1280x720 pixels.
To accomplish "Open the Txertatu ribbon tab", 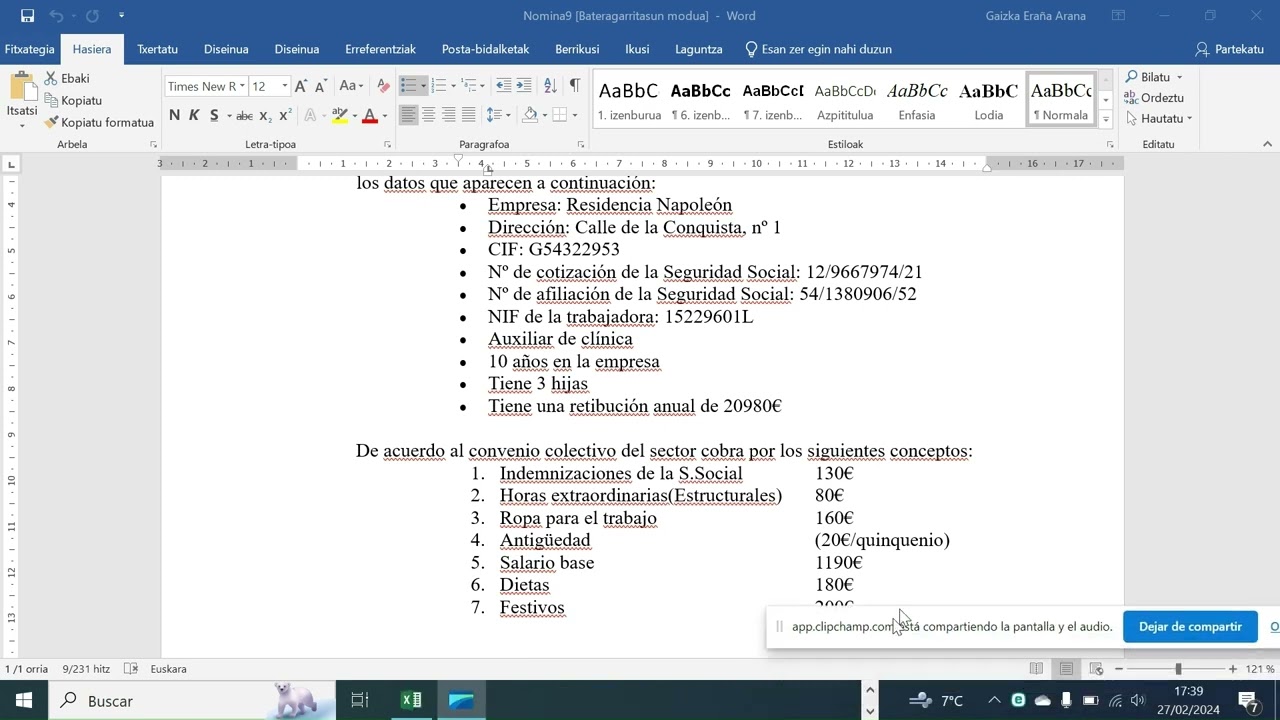I will click(x=157, y=49).
